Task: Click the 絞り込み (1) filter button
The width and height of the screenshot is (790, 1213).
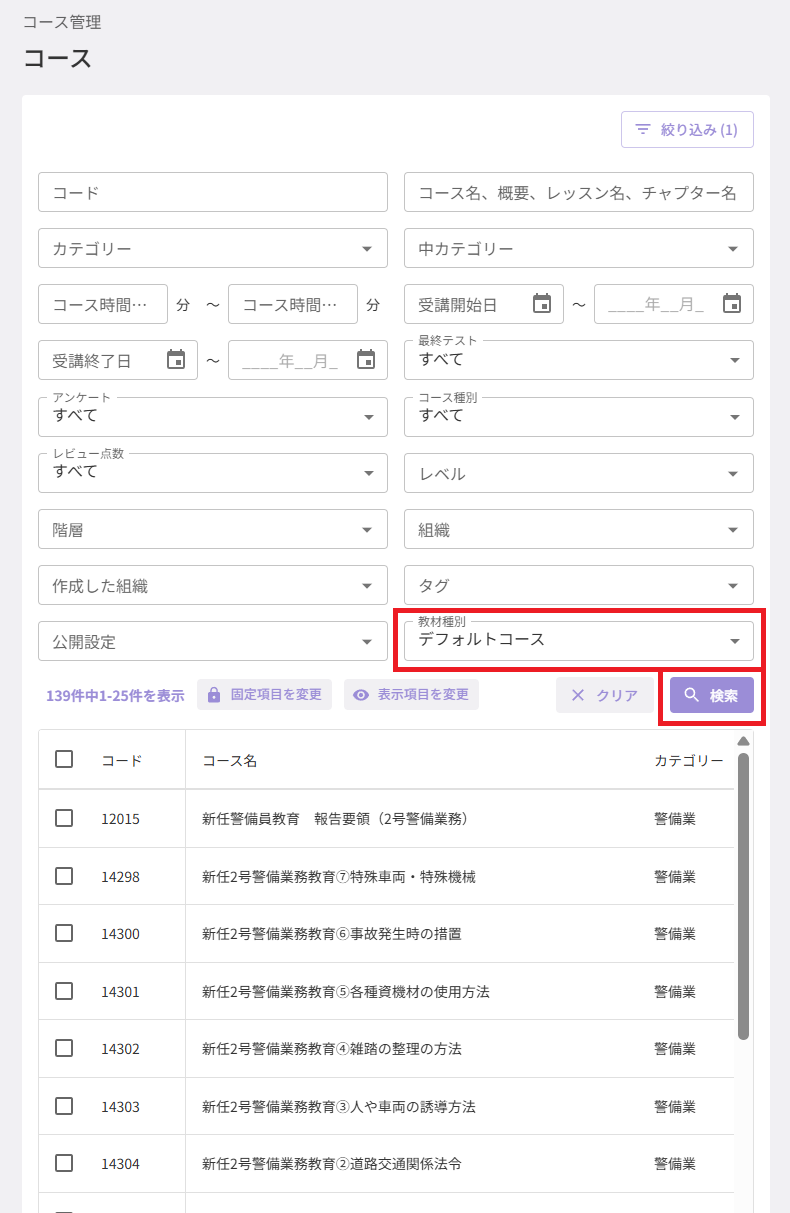Action: tap(687, 129)
